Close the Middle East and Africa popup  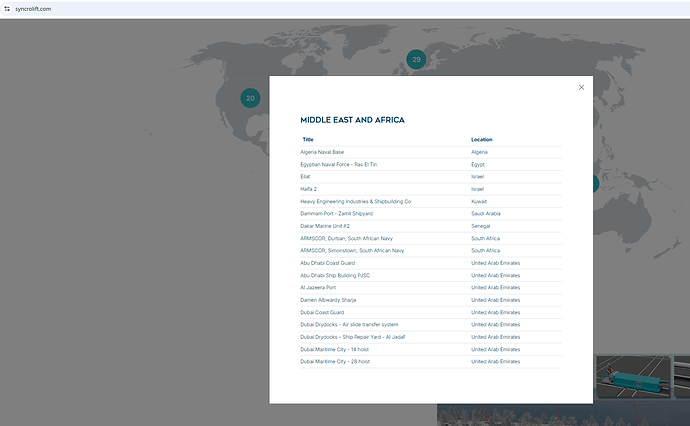coord(581,88)
